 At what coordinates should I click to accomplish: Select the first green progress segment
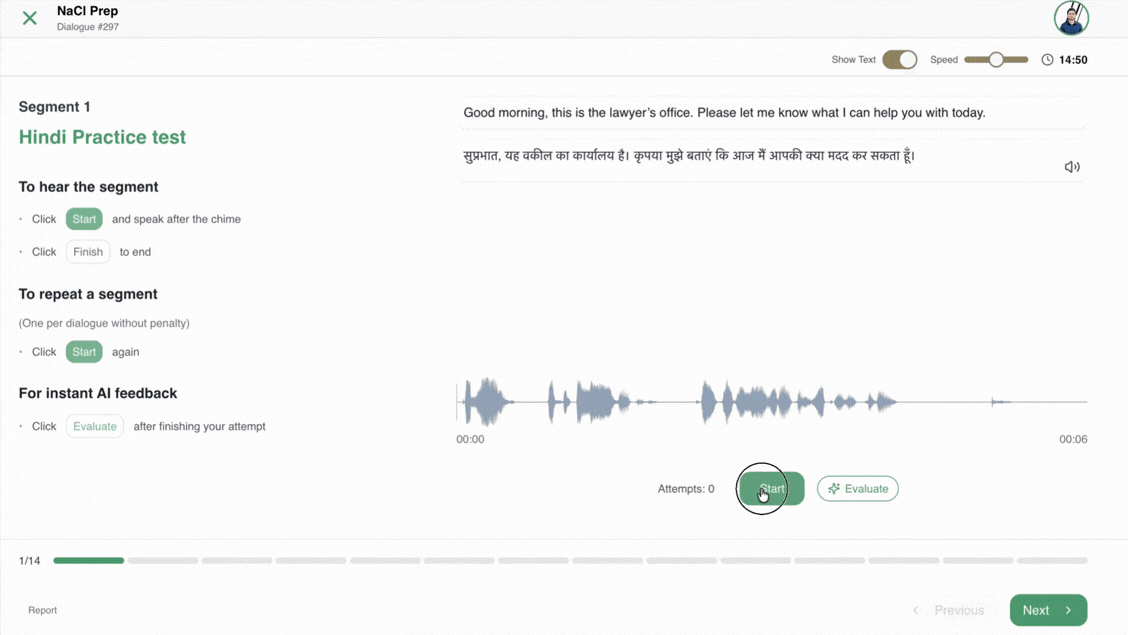[x=88, y=561]
